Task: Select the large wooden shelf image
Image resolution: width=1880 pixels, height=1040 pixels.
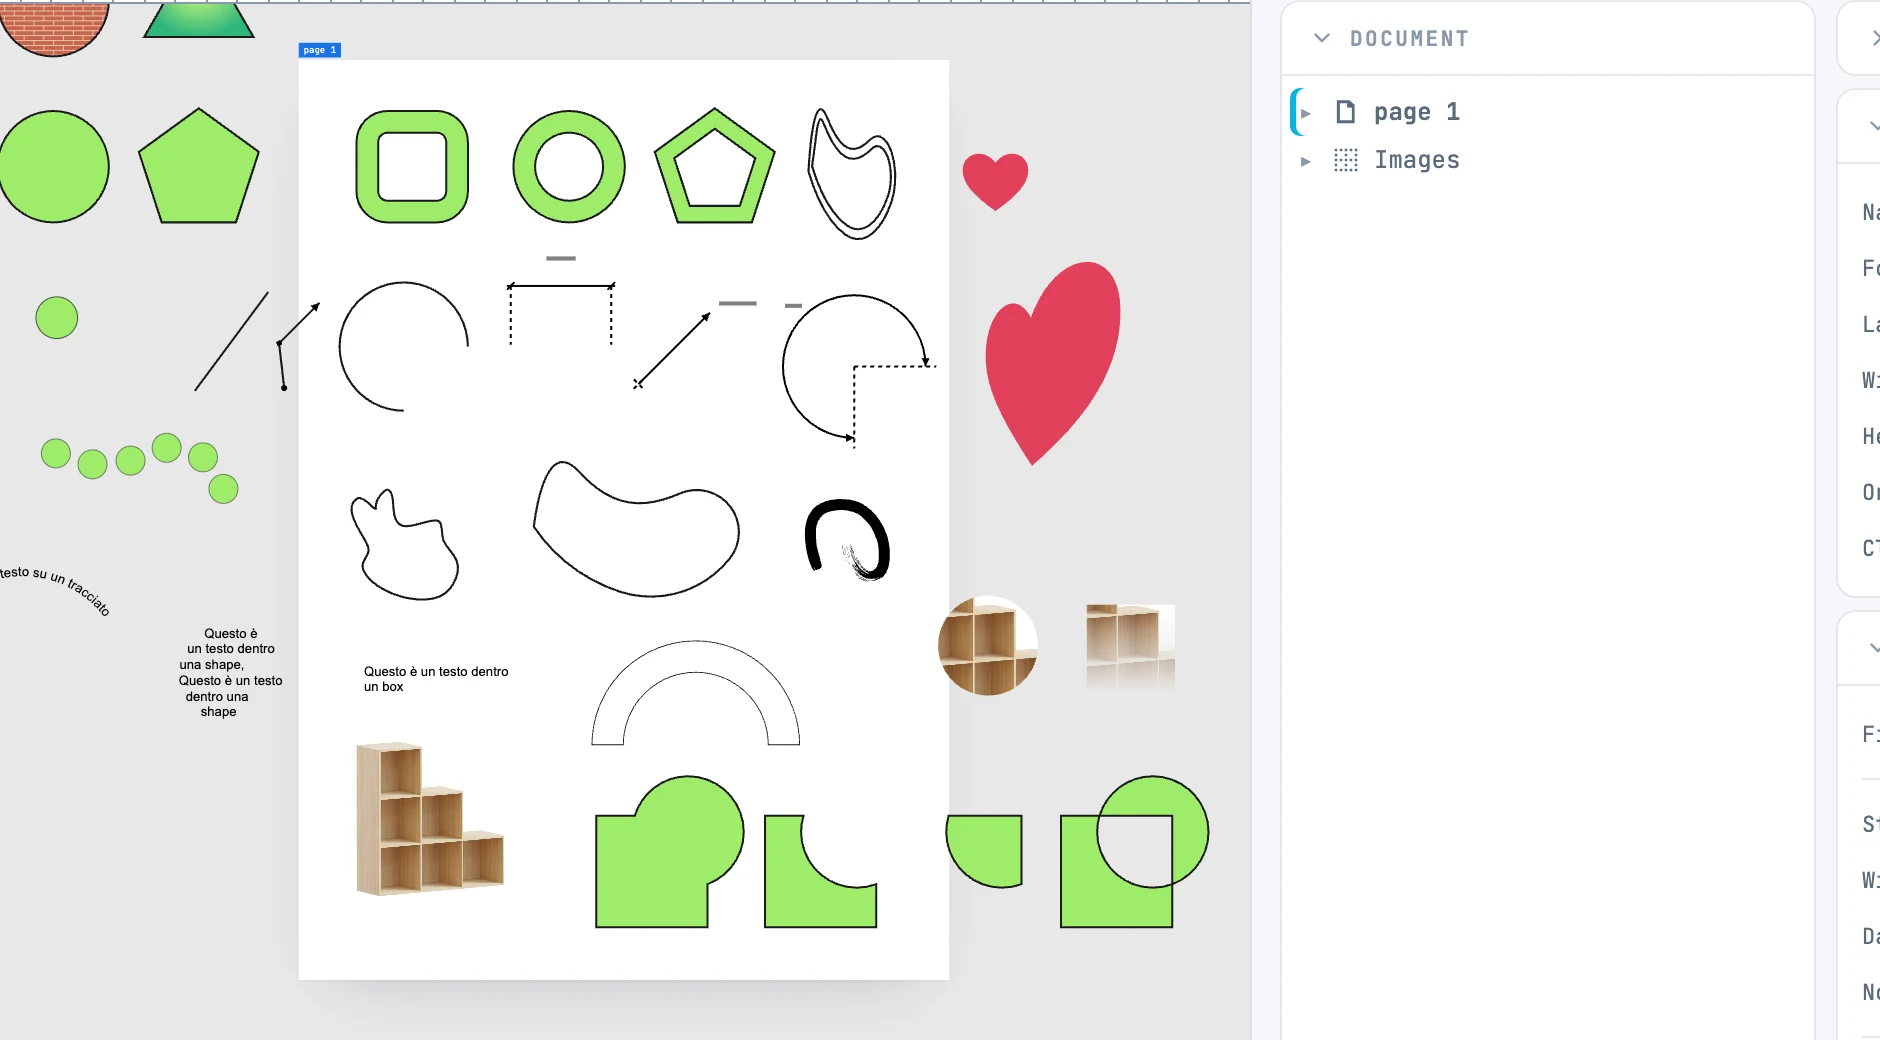Action: (x=430, y=818)
